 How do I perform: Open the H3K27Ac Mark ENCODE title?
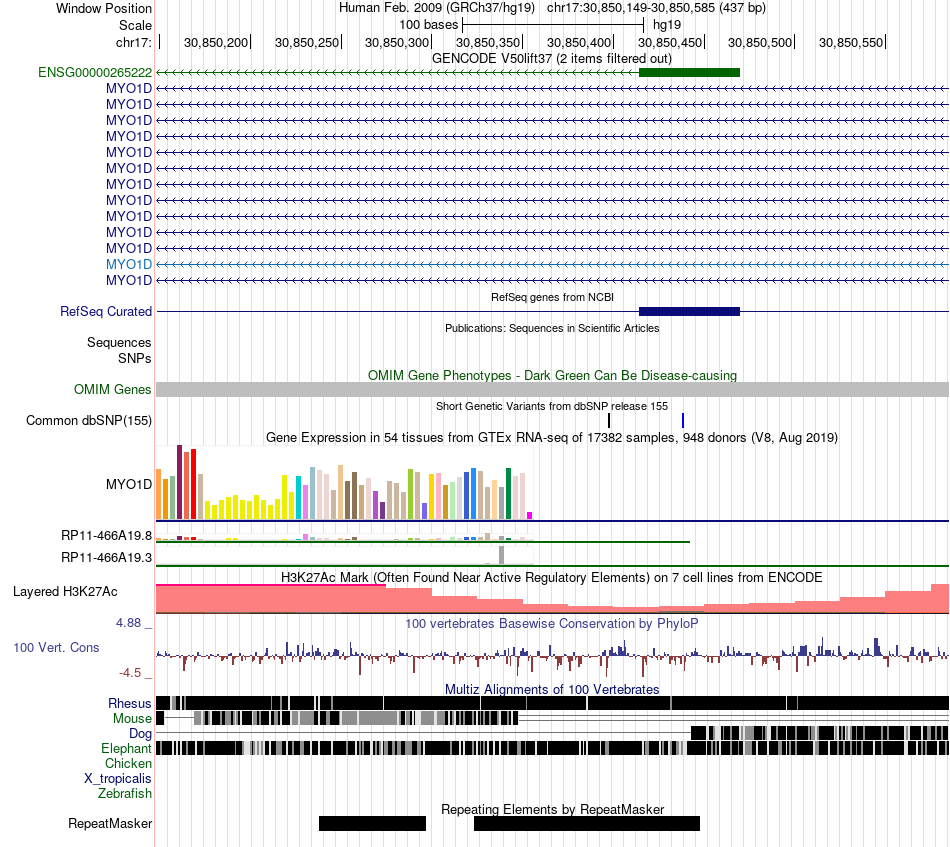tap(552, 577)
